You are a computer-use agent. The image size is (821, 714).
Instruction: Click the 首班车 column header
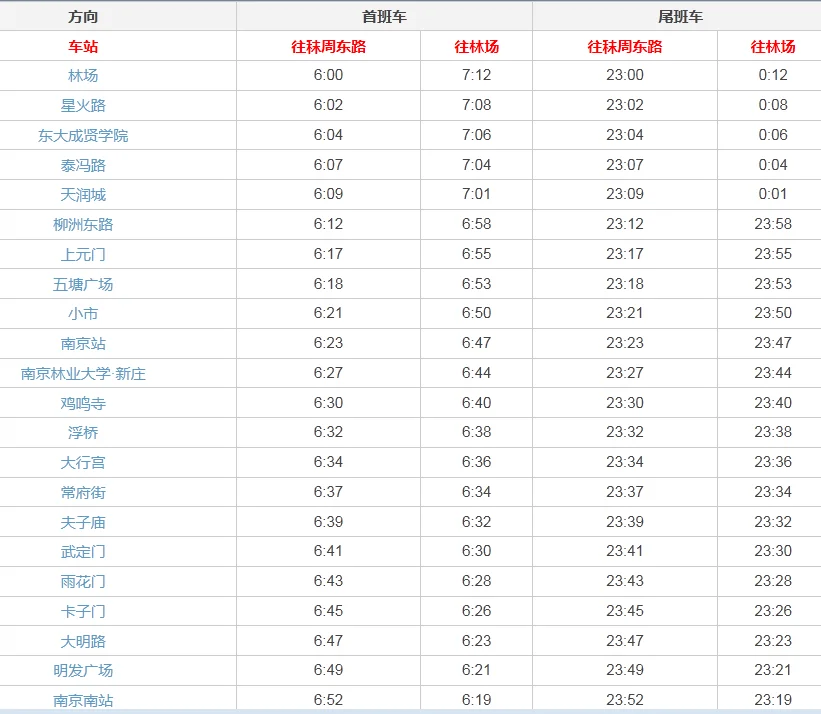[x=384, y=17]
